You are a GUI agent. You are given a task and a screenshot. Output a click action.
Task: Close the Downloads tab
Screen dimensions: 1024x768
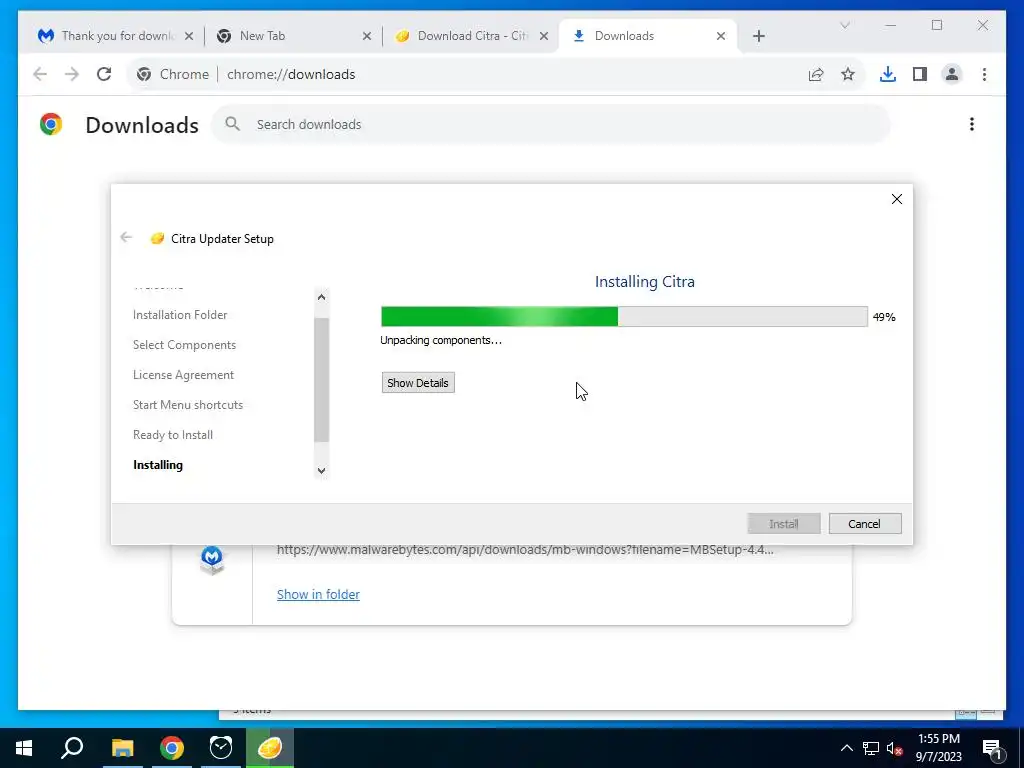720,36
